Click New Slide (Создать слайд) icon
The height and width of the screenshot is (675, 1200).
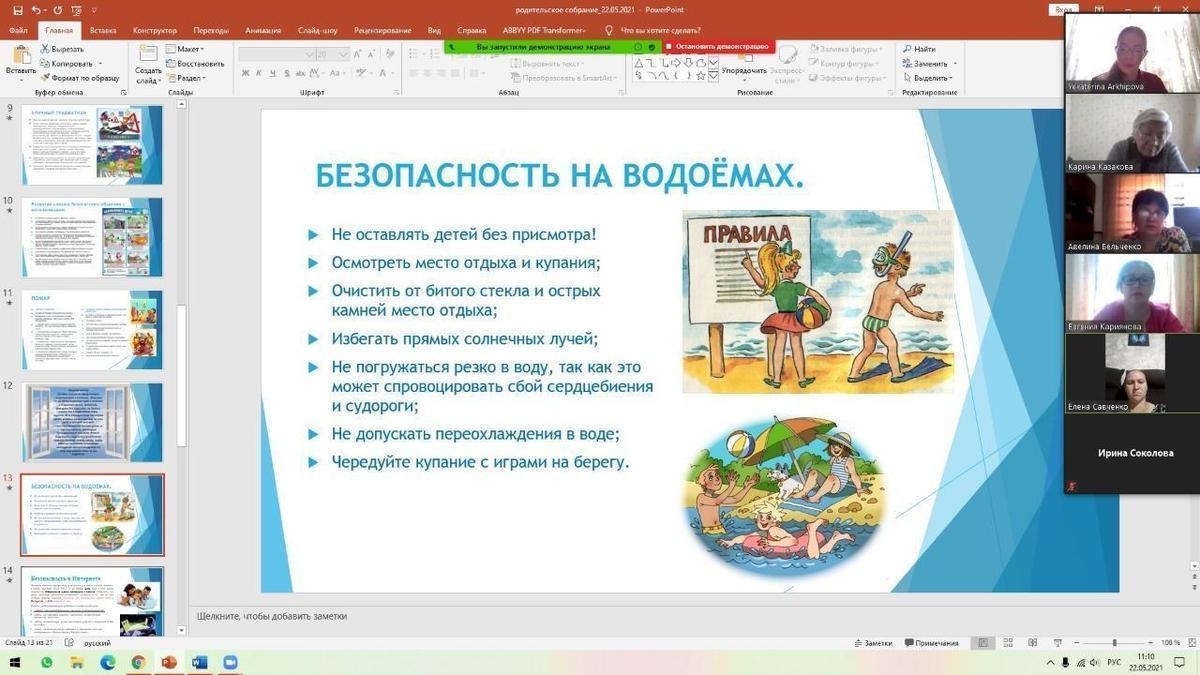tap(148, 60)
